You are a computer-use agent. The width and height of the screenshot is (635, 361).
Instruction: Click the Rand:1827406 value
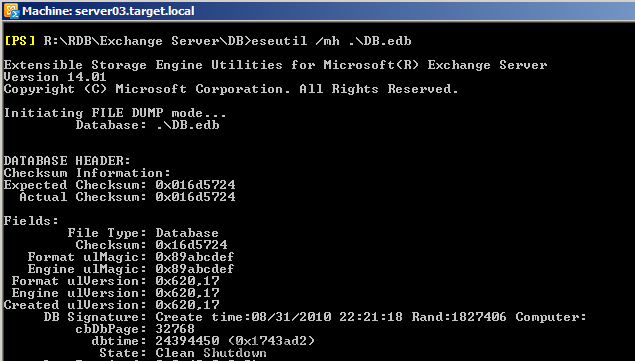tap(459, 317)
